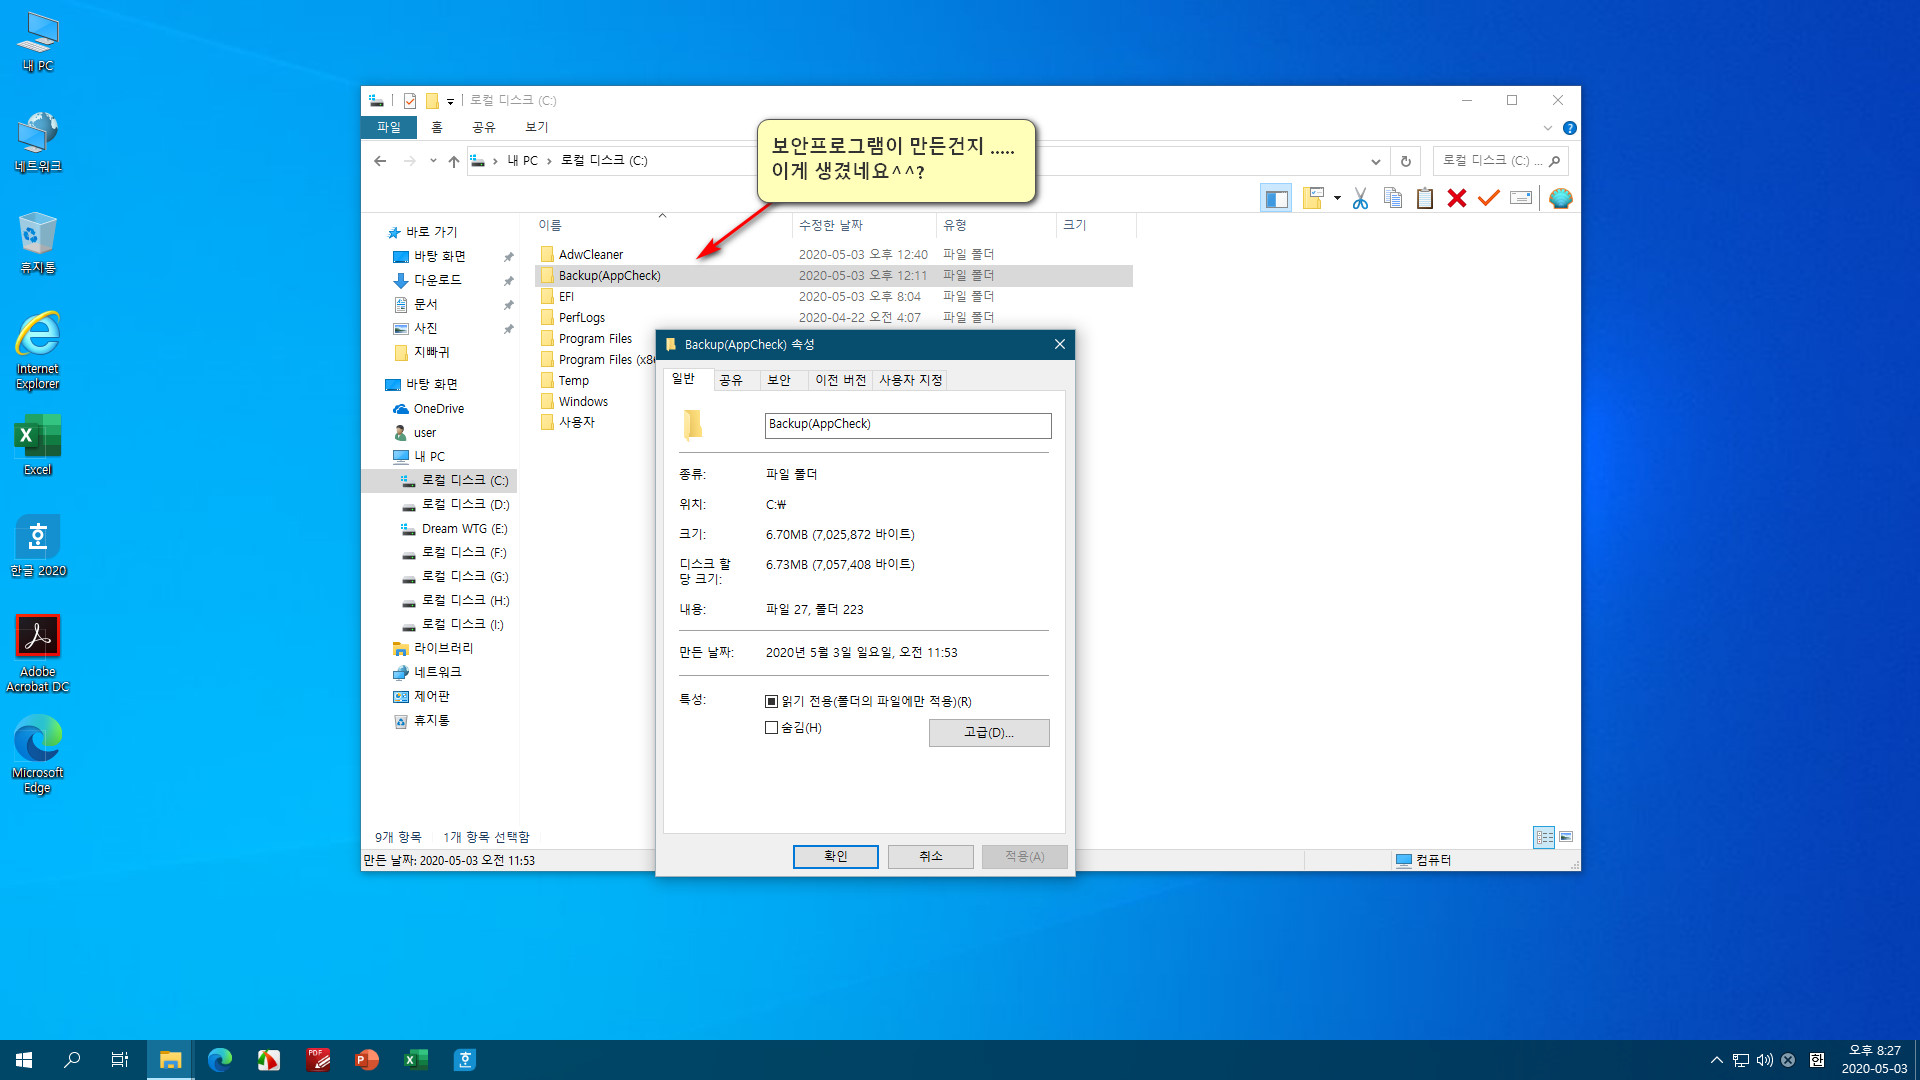Click the shell globe icon in toolbar
Image resolution: width=1920 pixels, height=1080 pixels.
pos(1560,198)
